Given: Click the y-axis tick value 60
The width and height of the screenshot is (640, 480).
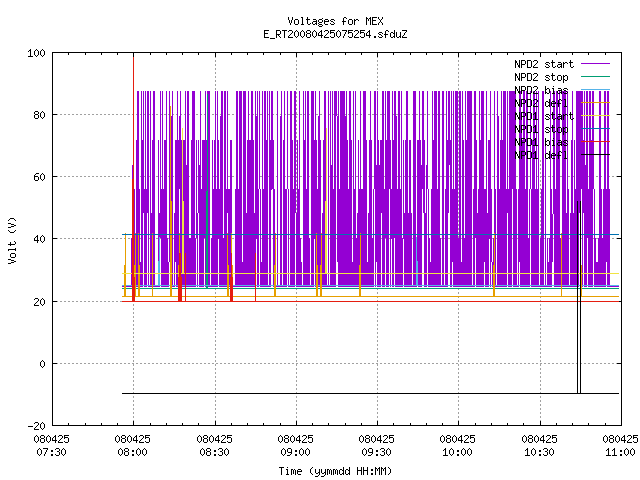Looking at the screenshot, I should [40, 177].
